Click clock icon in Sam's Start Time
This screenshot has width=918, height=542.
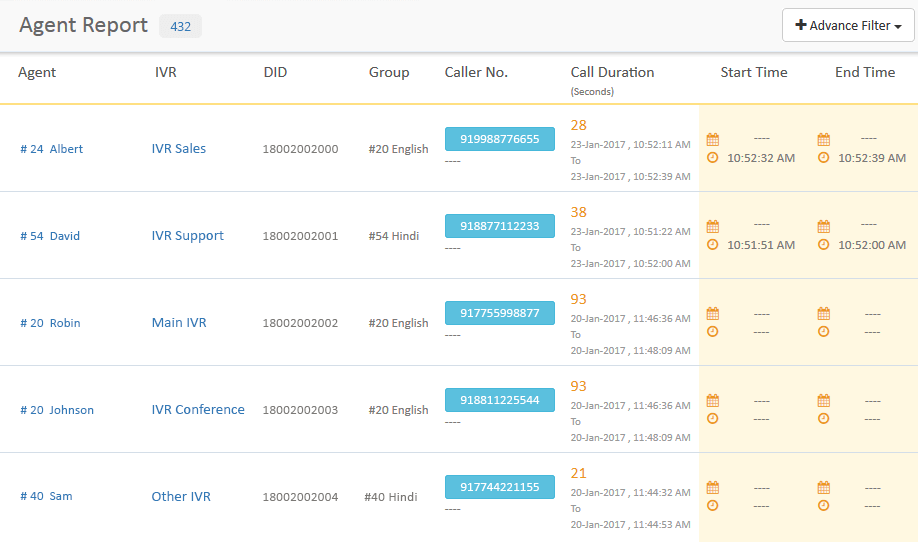713,505
